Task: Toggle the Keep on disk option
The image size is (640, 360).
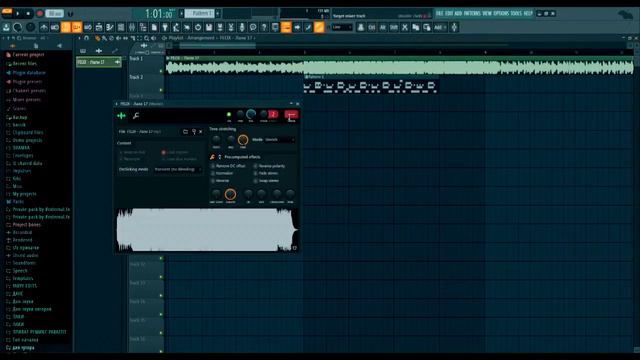Action: pos(132,152)
